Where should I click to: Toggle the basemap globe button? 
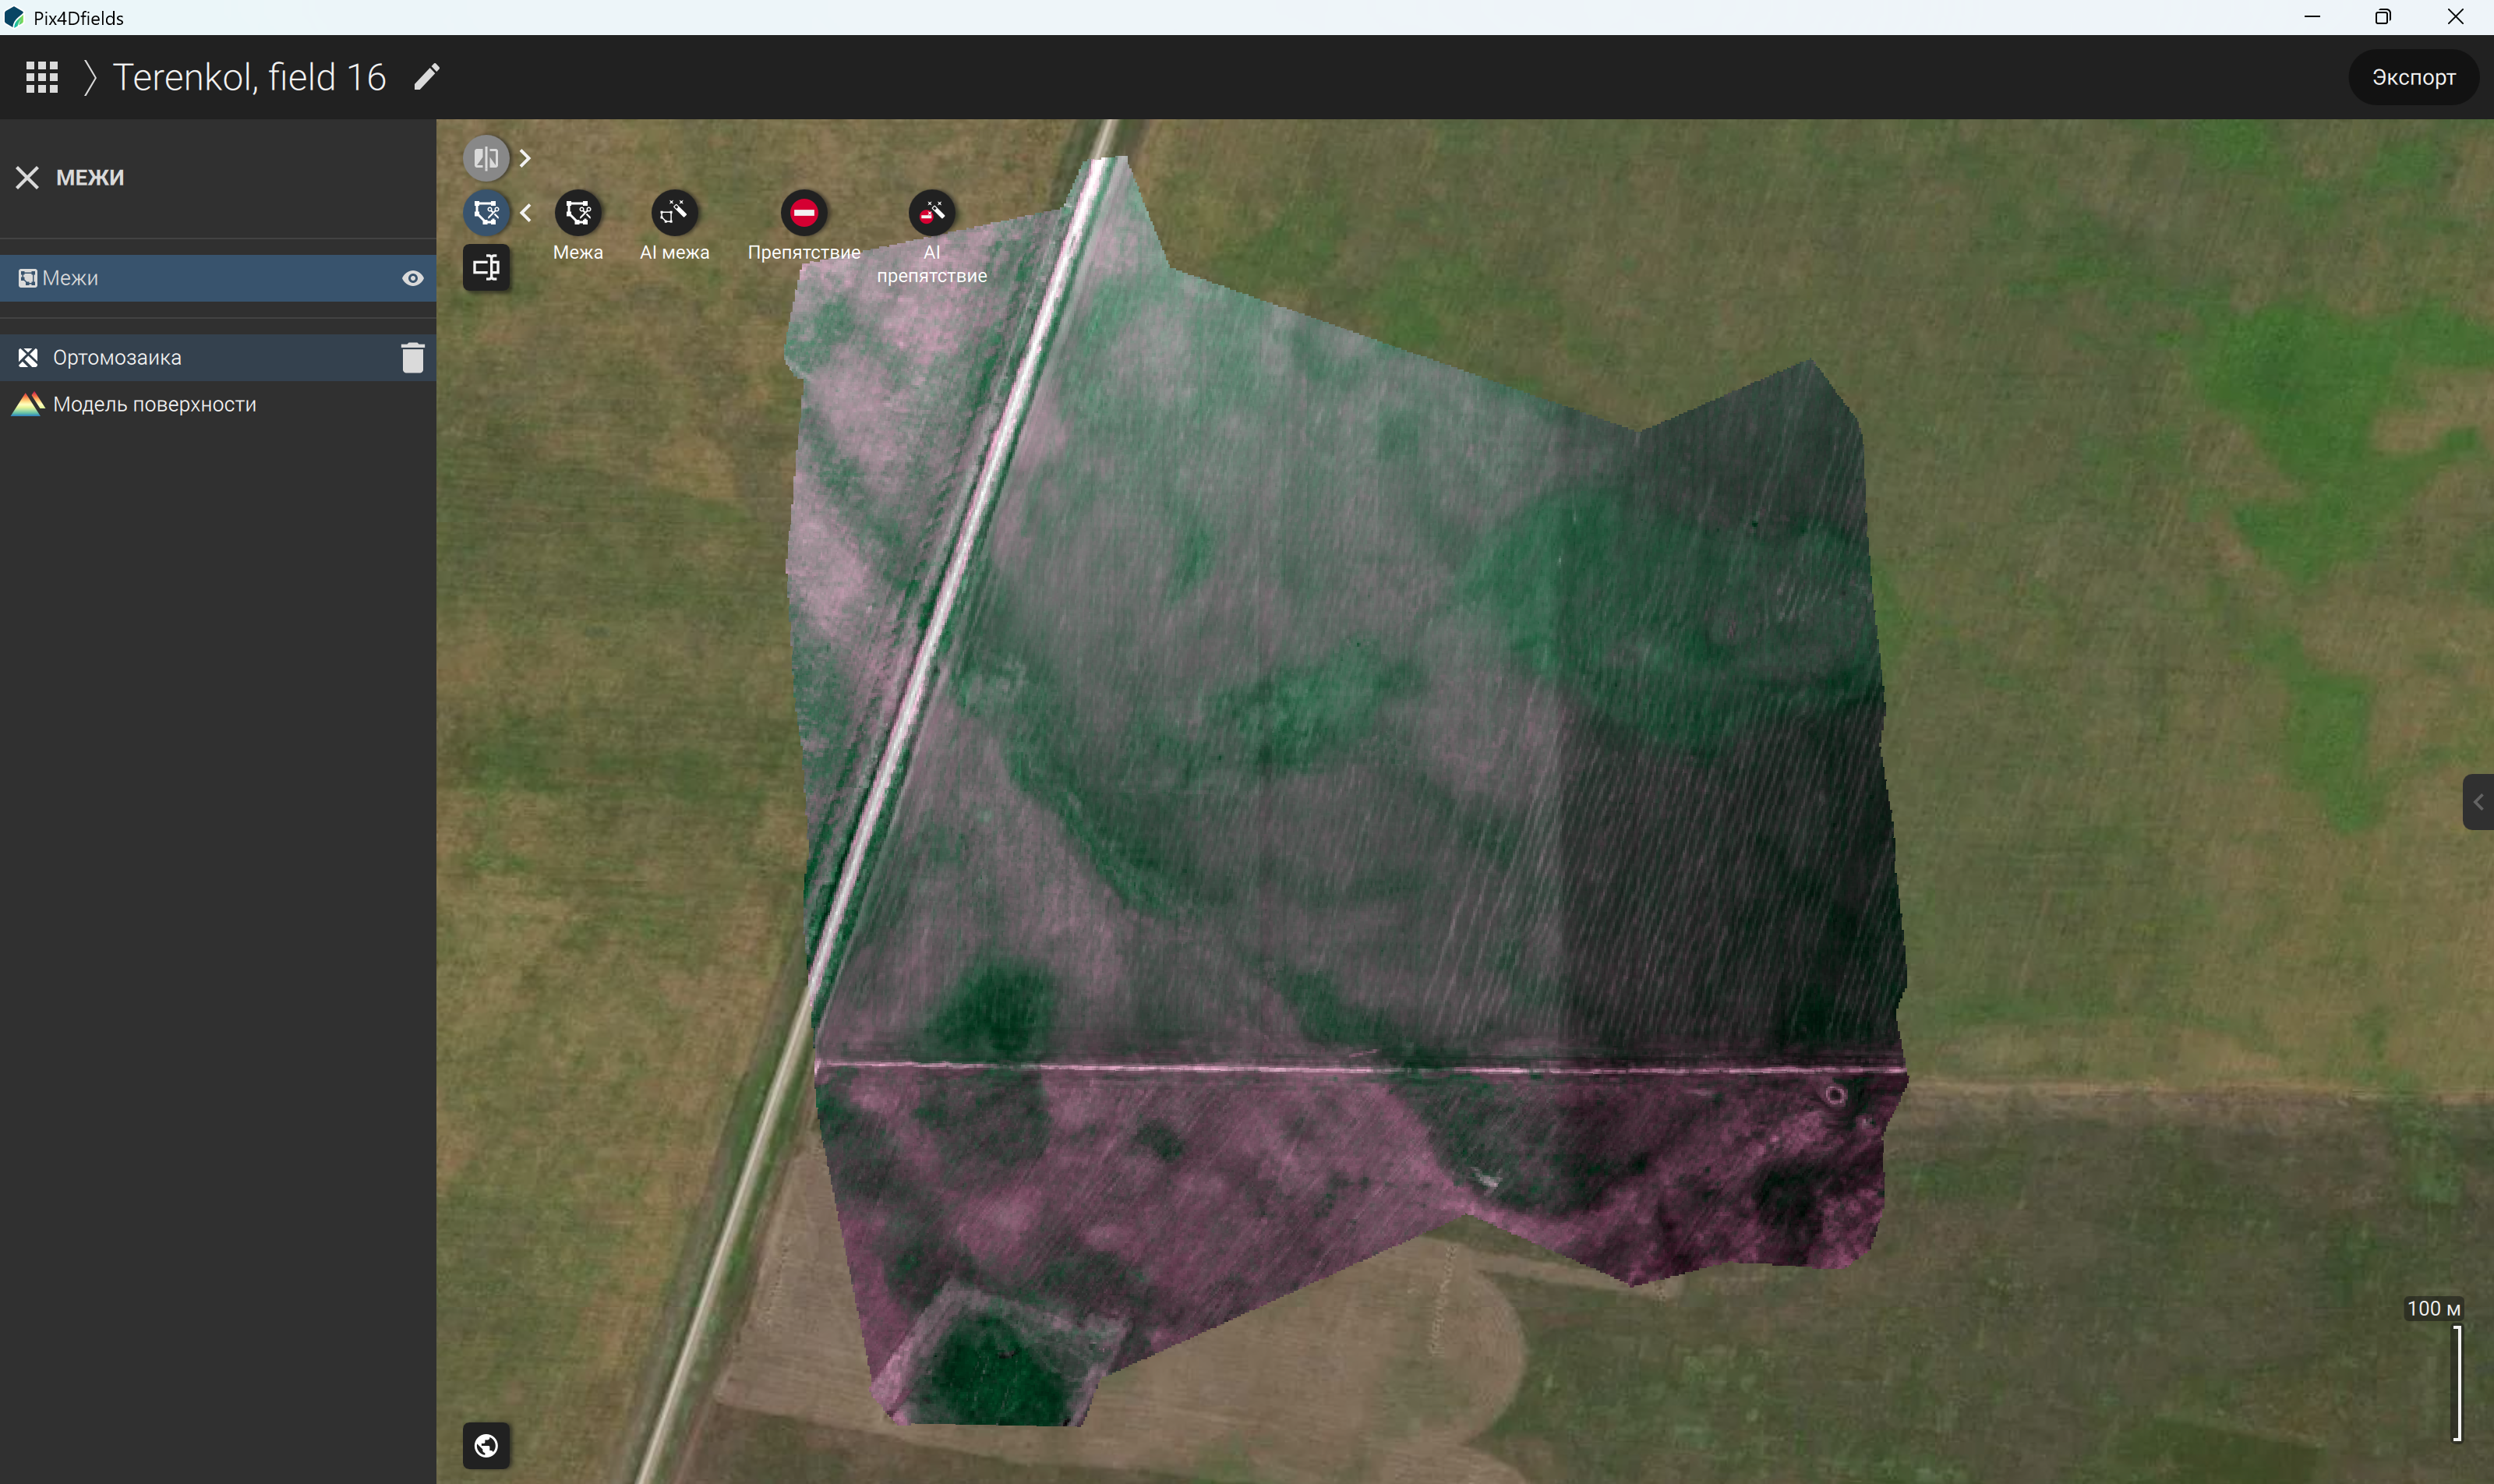tap(486, 1446)
